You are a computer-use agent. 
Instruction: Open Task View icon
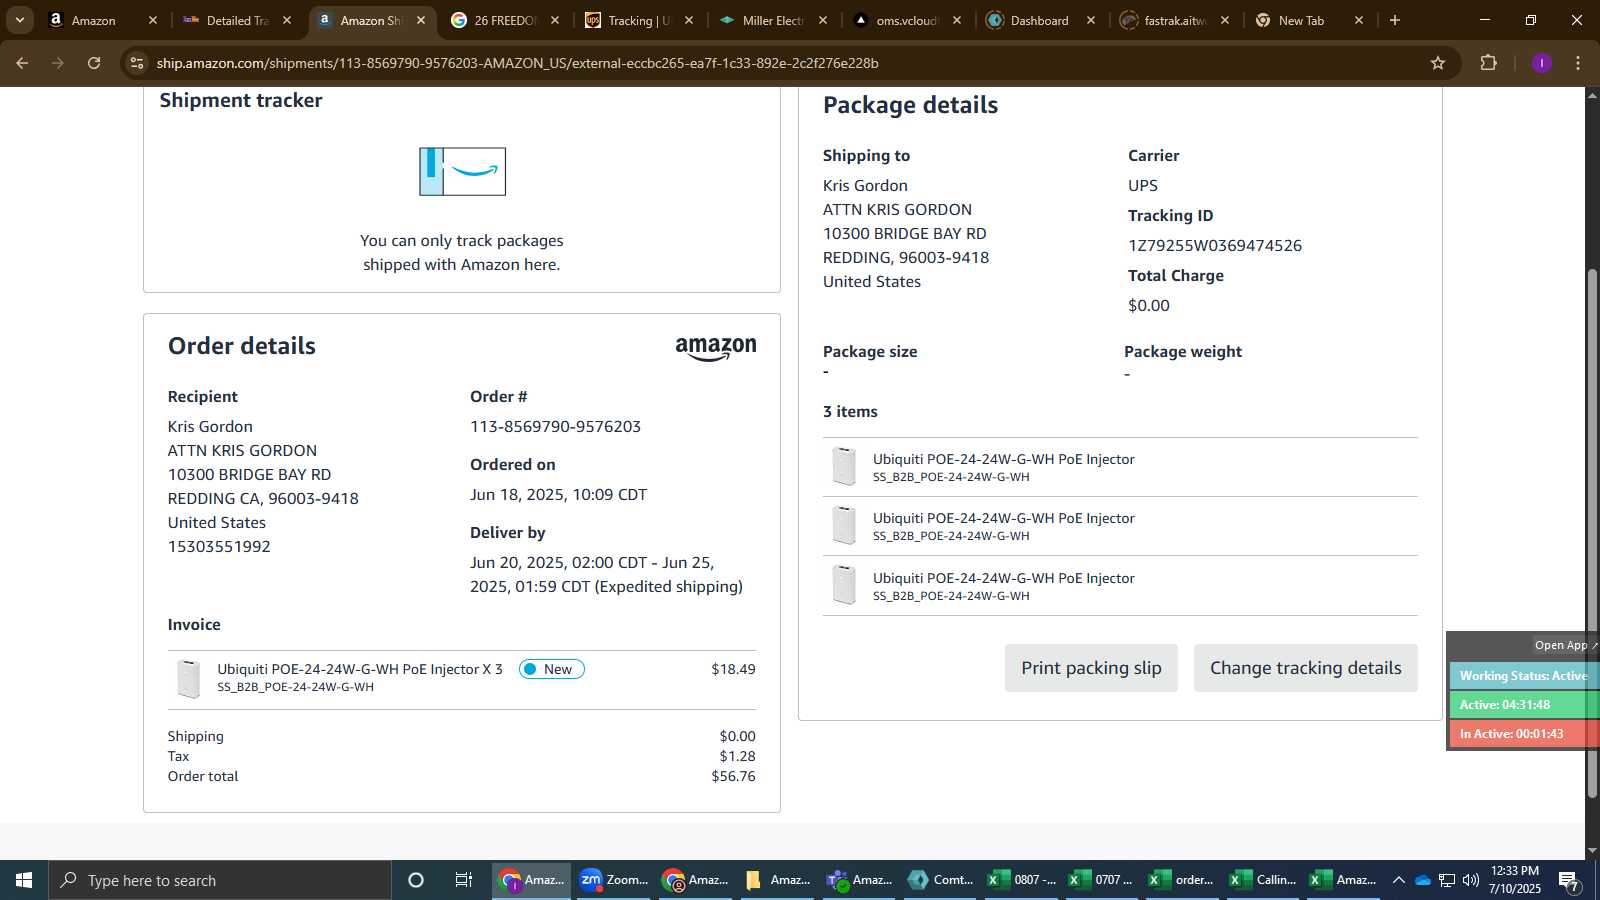tap(463, 880)
